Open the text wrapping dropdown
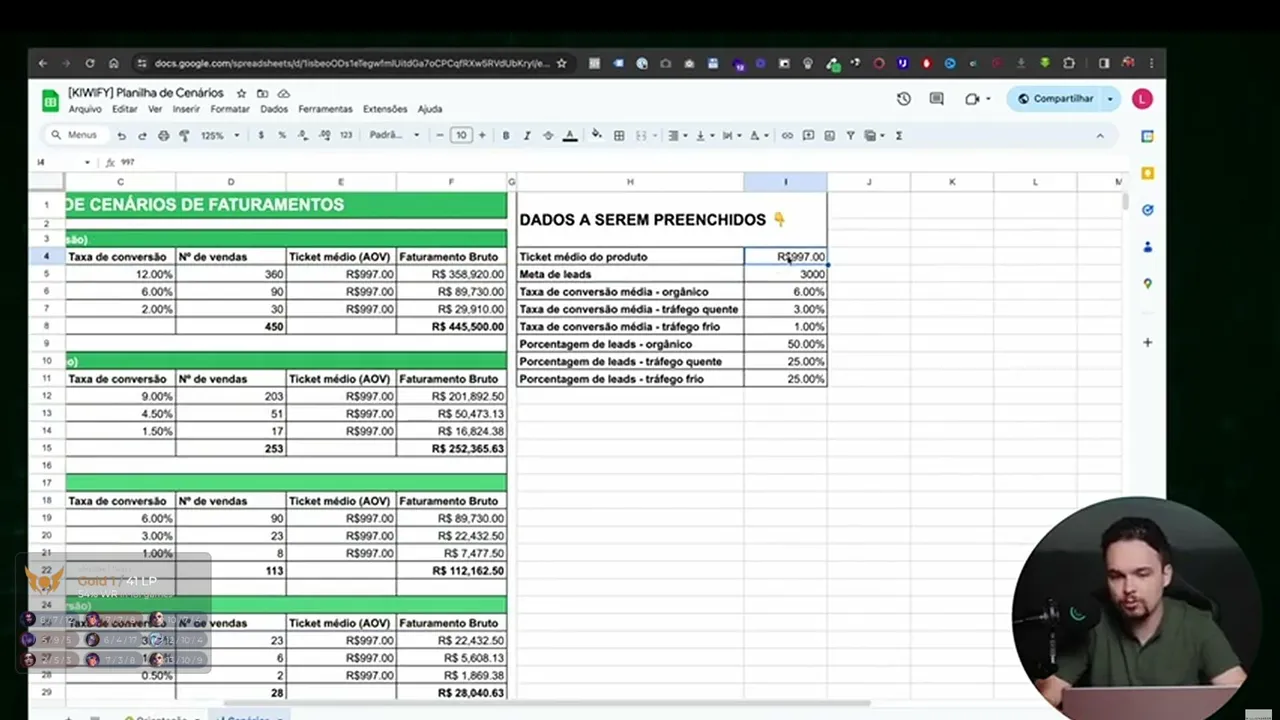The image size is (1280, 720). (730, 135)
